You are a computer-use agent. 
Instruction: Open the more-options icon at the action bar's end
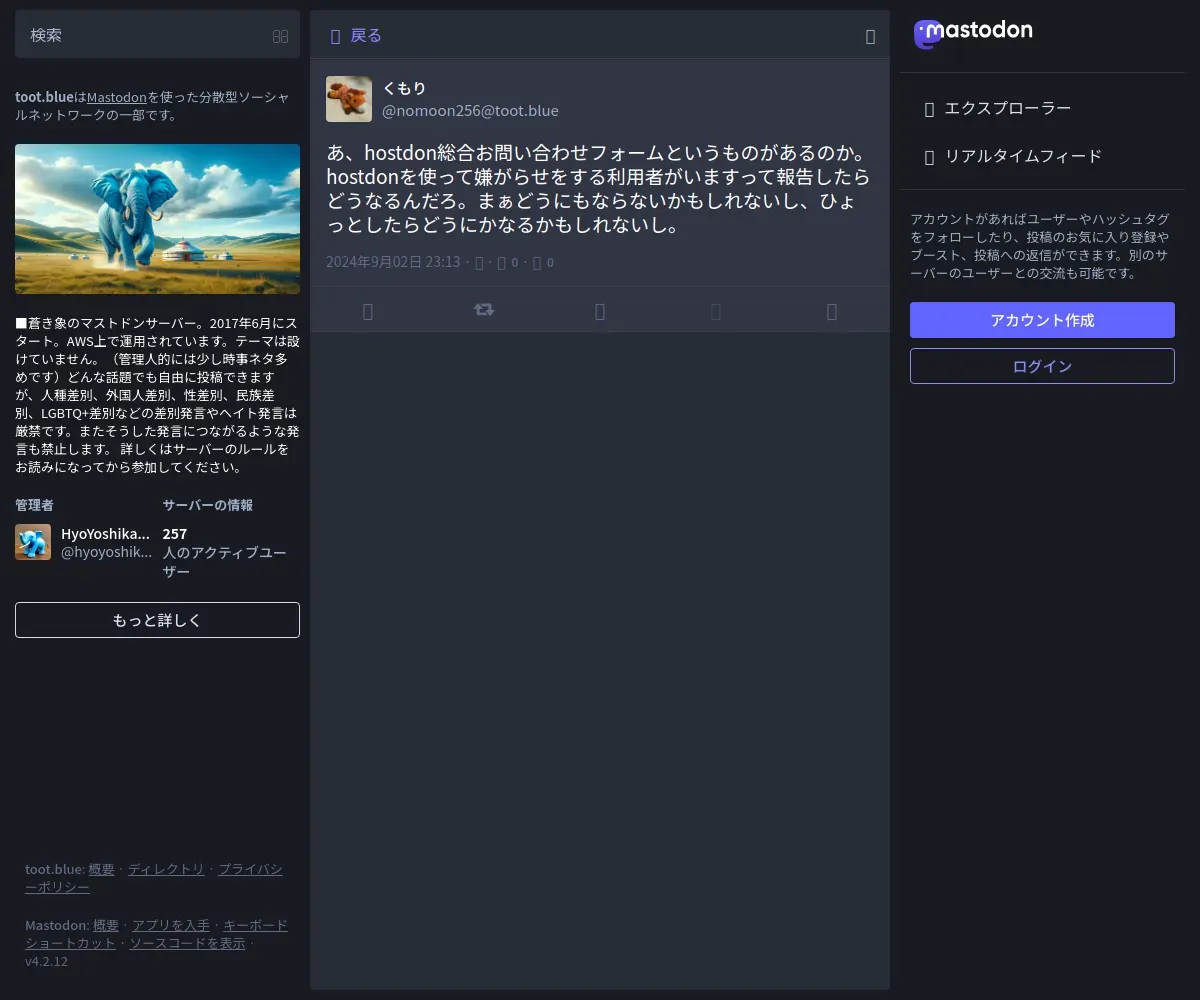click(x=832, y=311)
